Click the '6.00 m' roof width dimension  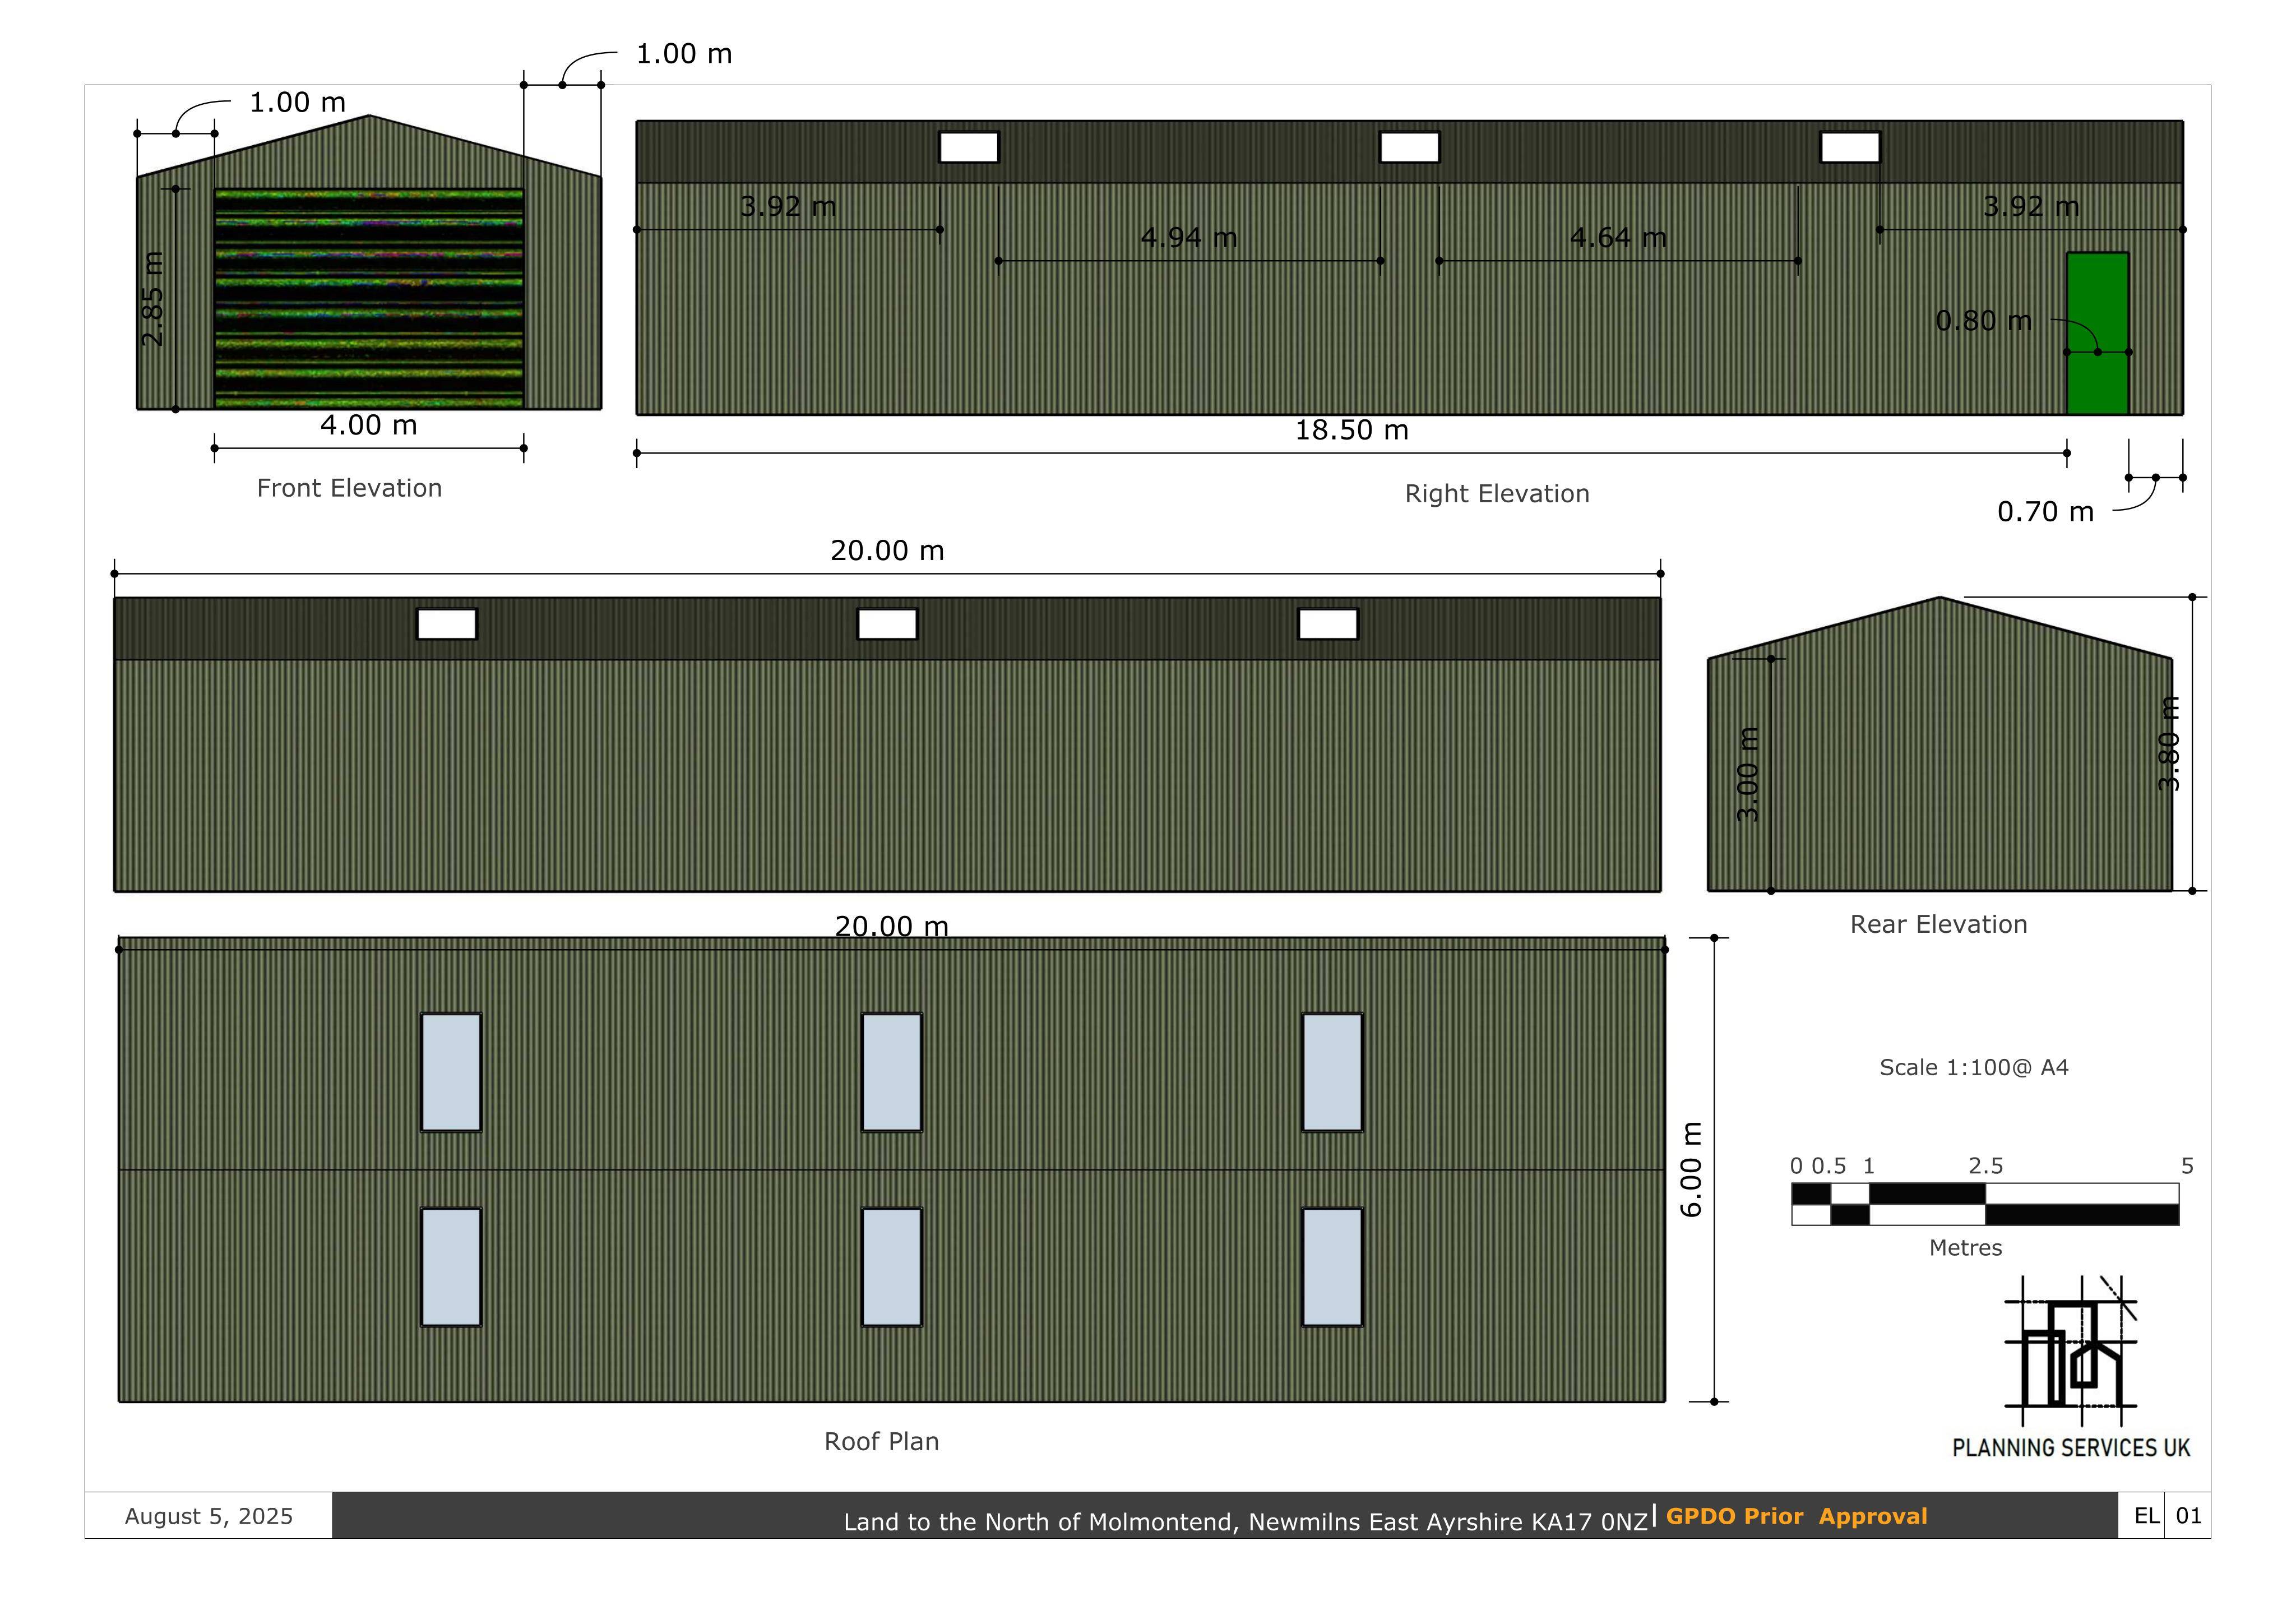pos(1691,1169)
